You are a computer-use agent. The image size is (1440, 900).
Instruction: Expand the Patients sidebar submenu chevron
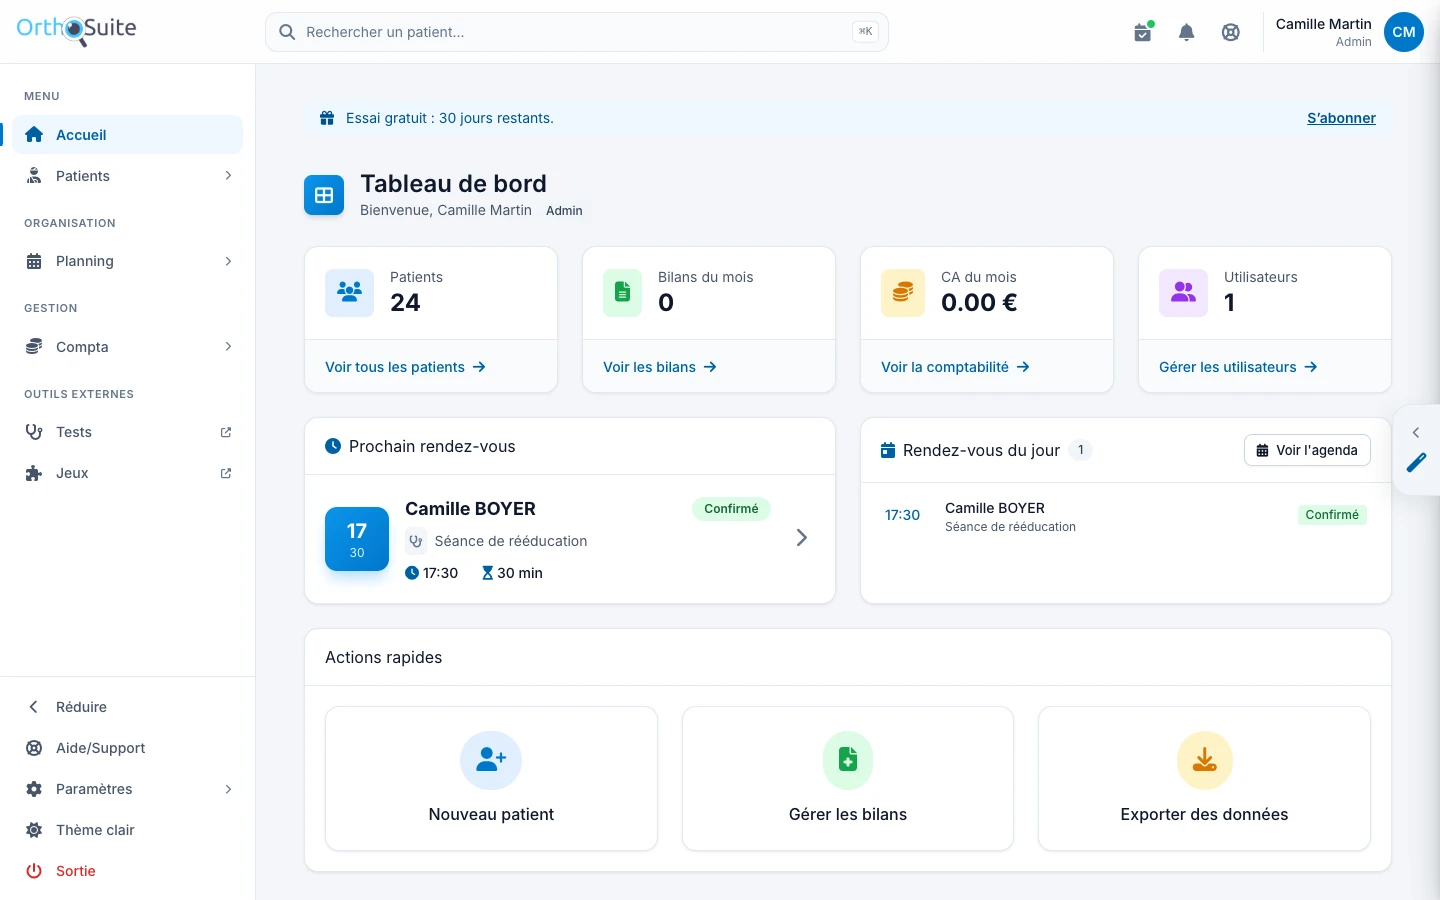tap(228, 176)
